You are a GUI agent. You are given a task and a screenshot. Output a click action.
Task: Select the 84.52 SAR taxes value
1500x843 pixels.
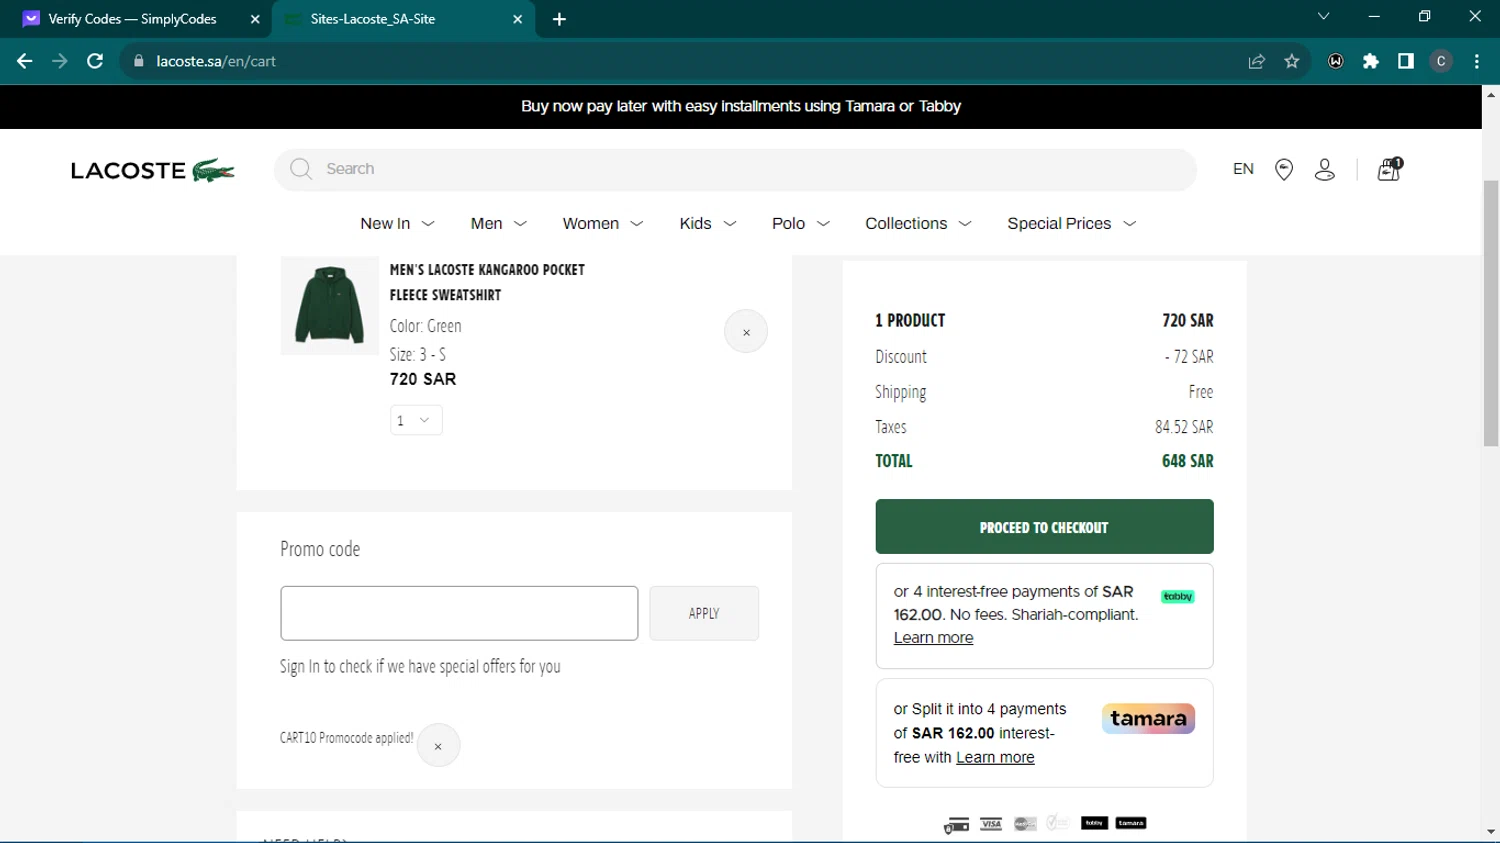1184,427
